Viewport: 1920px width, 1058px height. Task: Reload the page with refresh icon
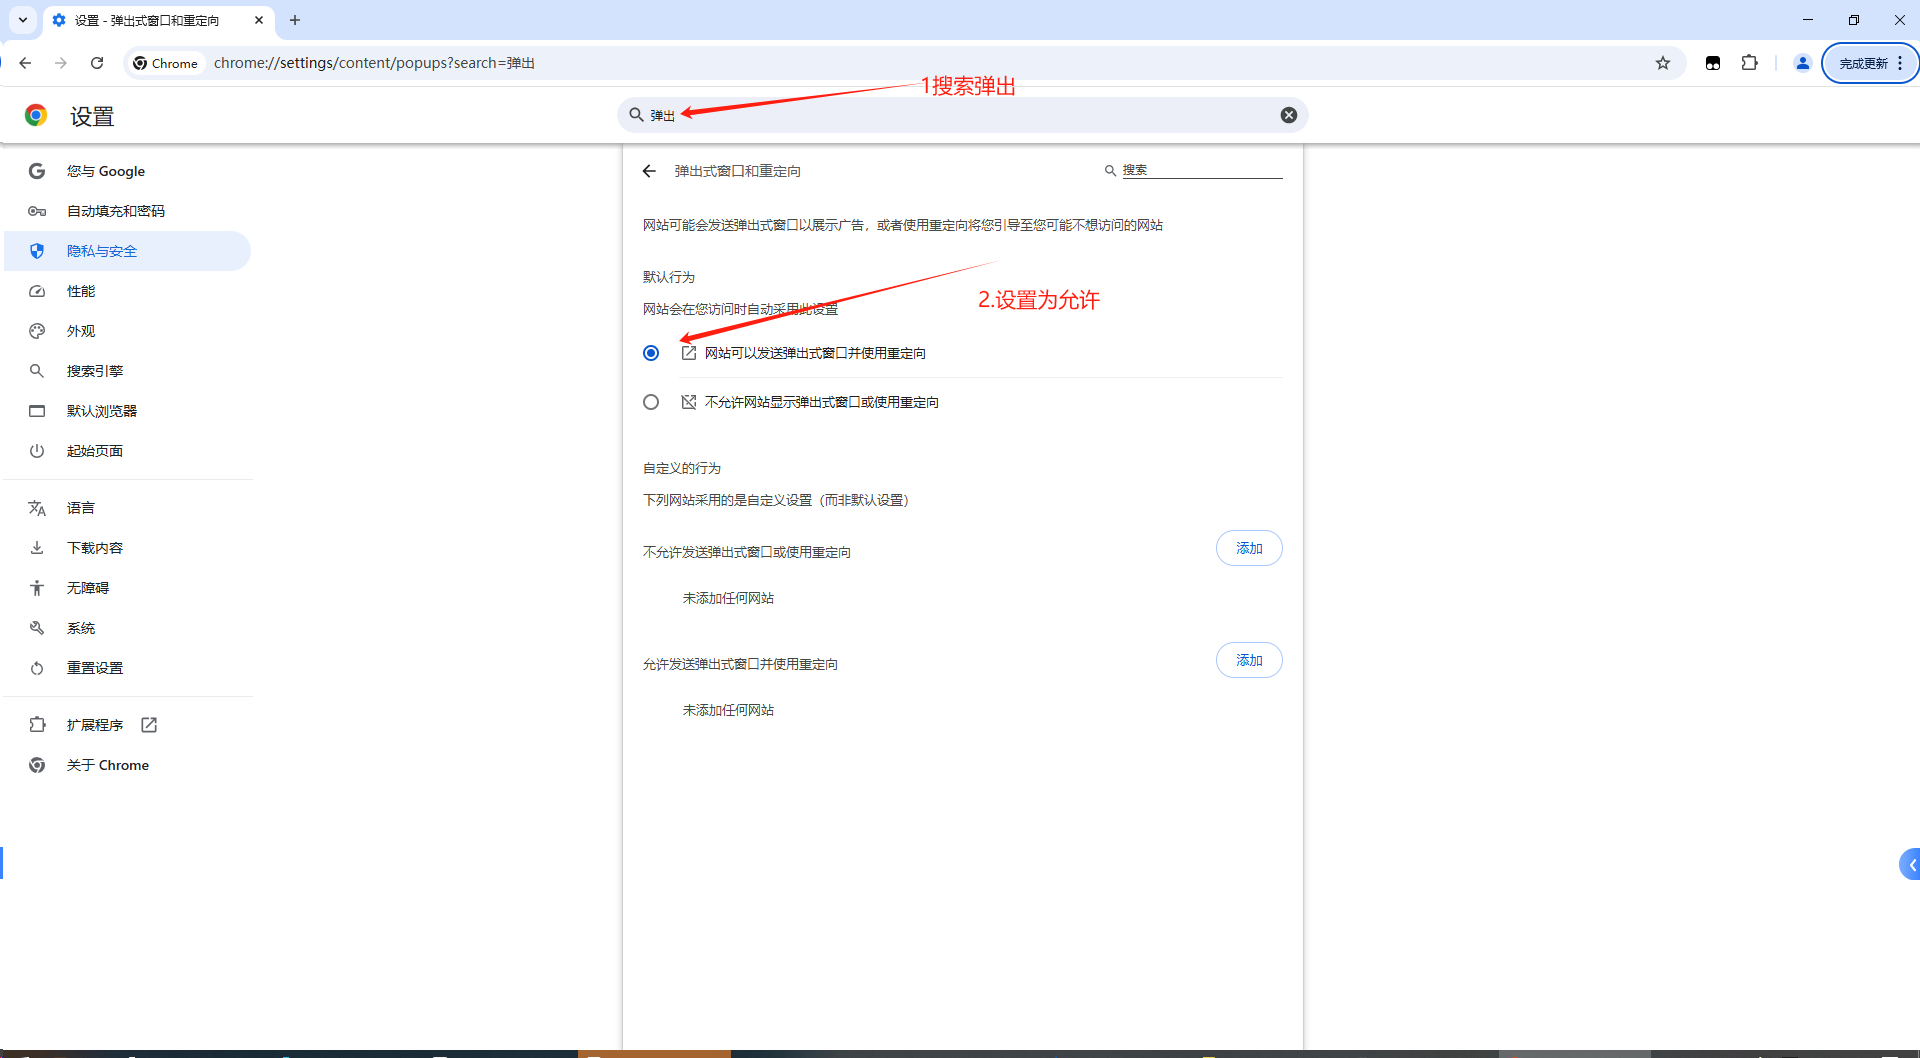pos(97,63)
